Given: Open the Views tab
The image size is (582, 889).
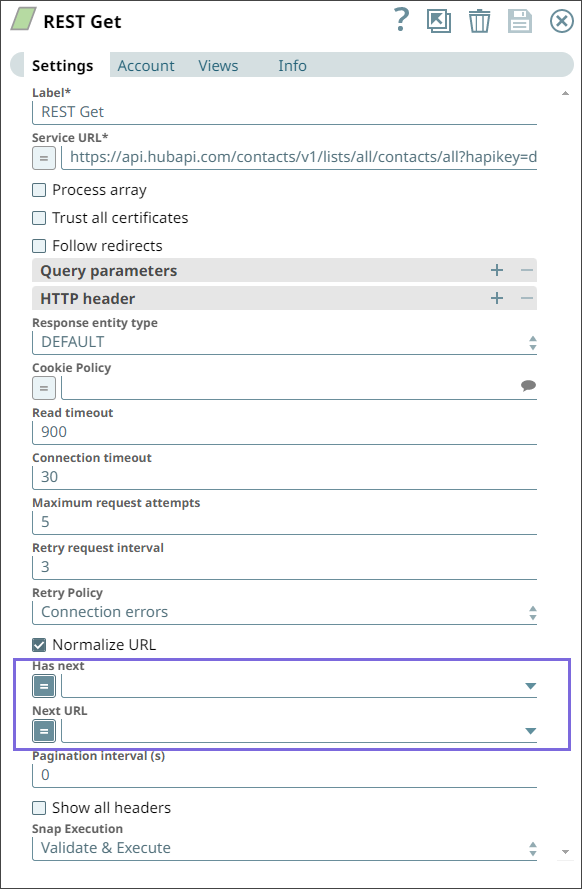Looking at the screenshot, I should tap(218, 65).
